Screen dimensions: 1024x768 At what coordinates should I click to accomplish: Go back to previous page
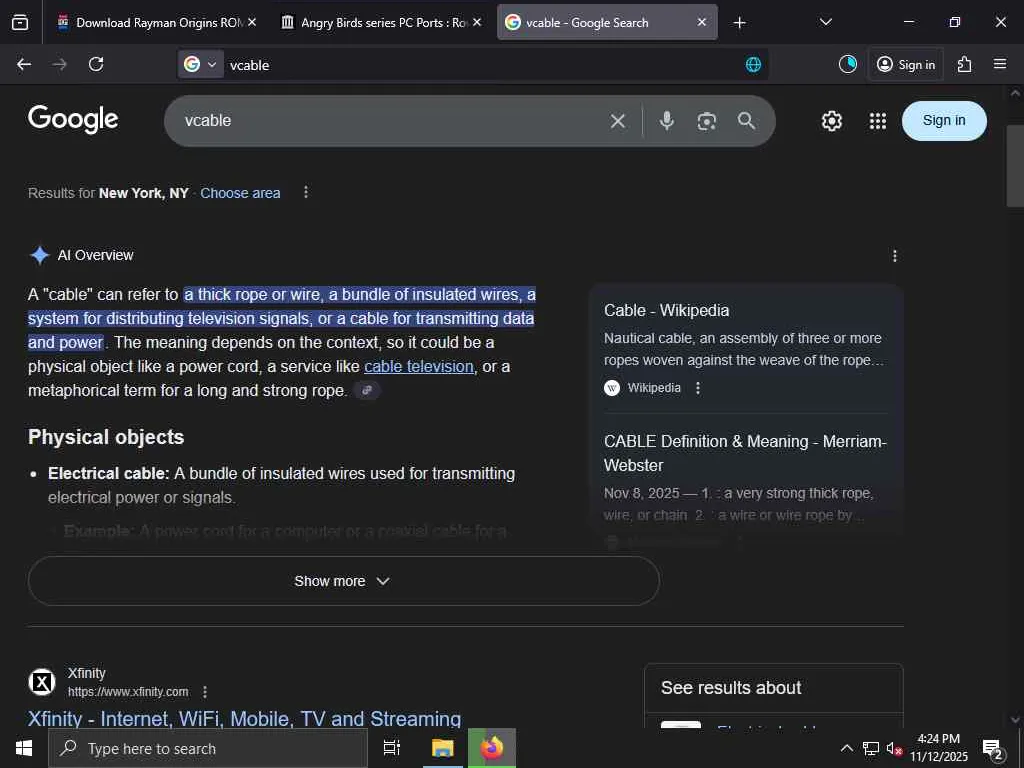(x=24, y=64)
